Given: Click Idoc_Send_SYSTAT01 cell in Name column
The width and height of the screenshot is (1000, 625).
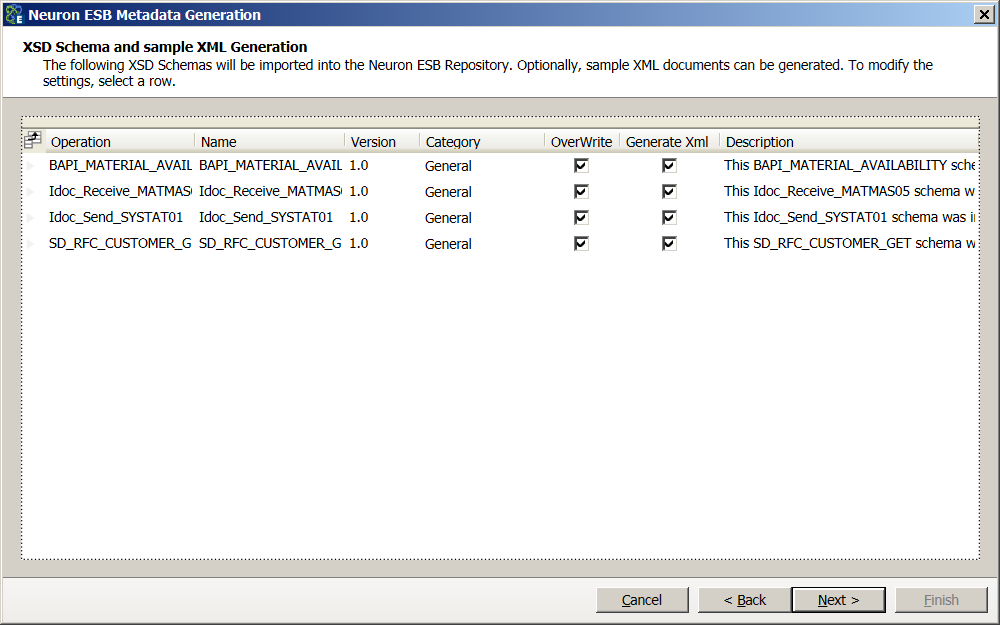Looking at the screenshot, I should coord(266,217).
